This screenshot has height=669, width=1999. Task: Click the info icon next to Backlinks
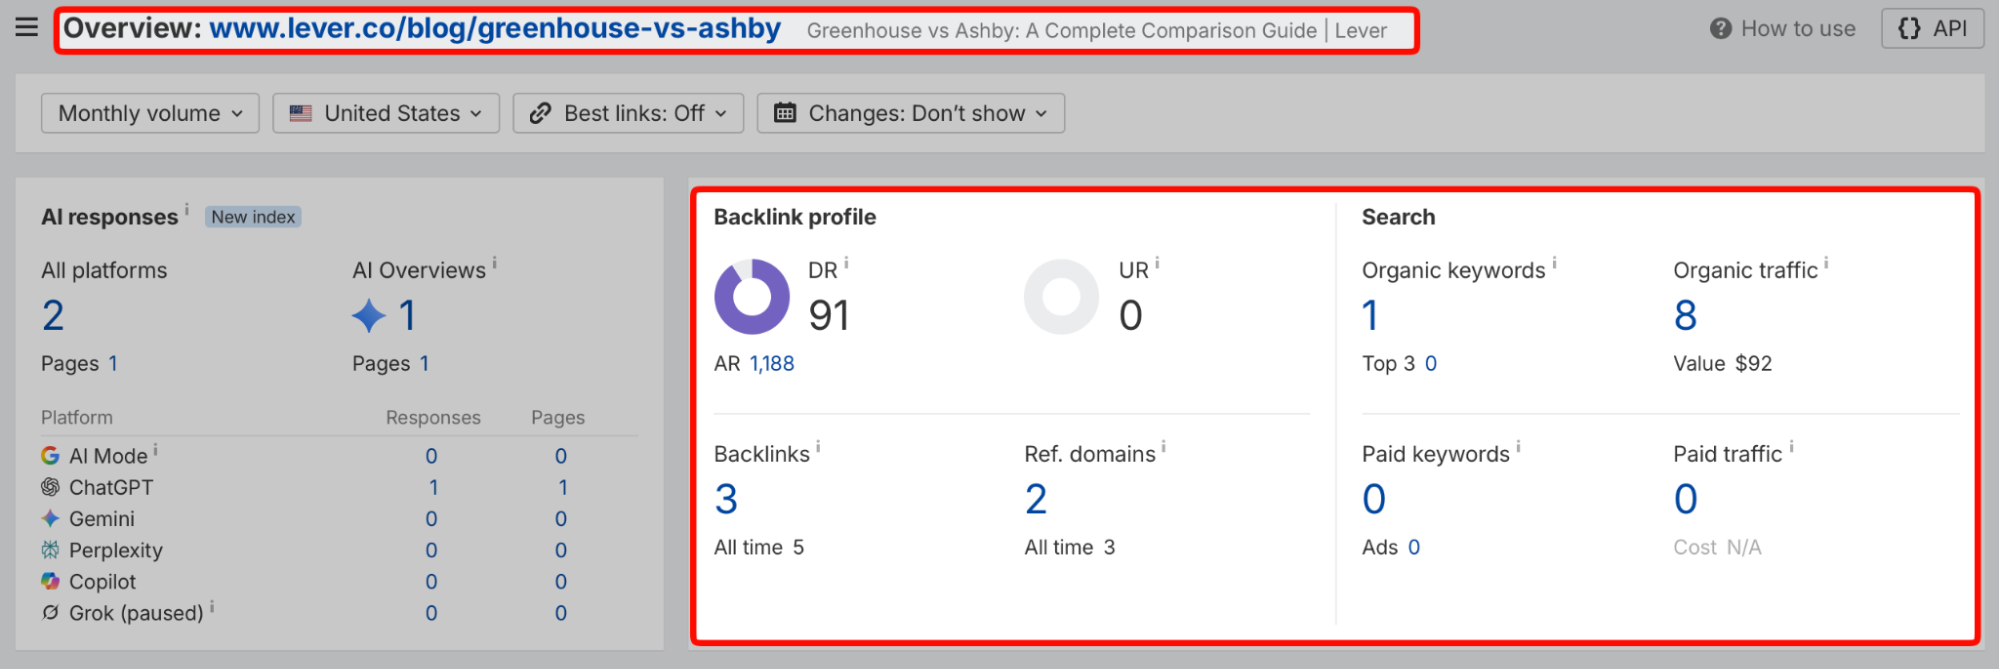818,447
